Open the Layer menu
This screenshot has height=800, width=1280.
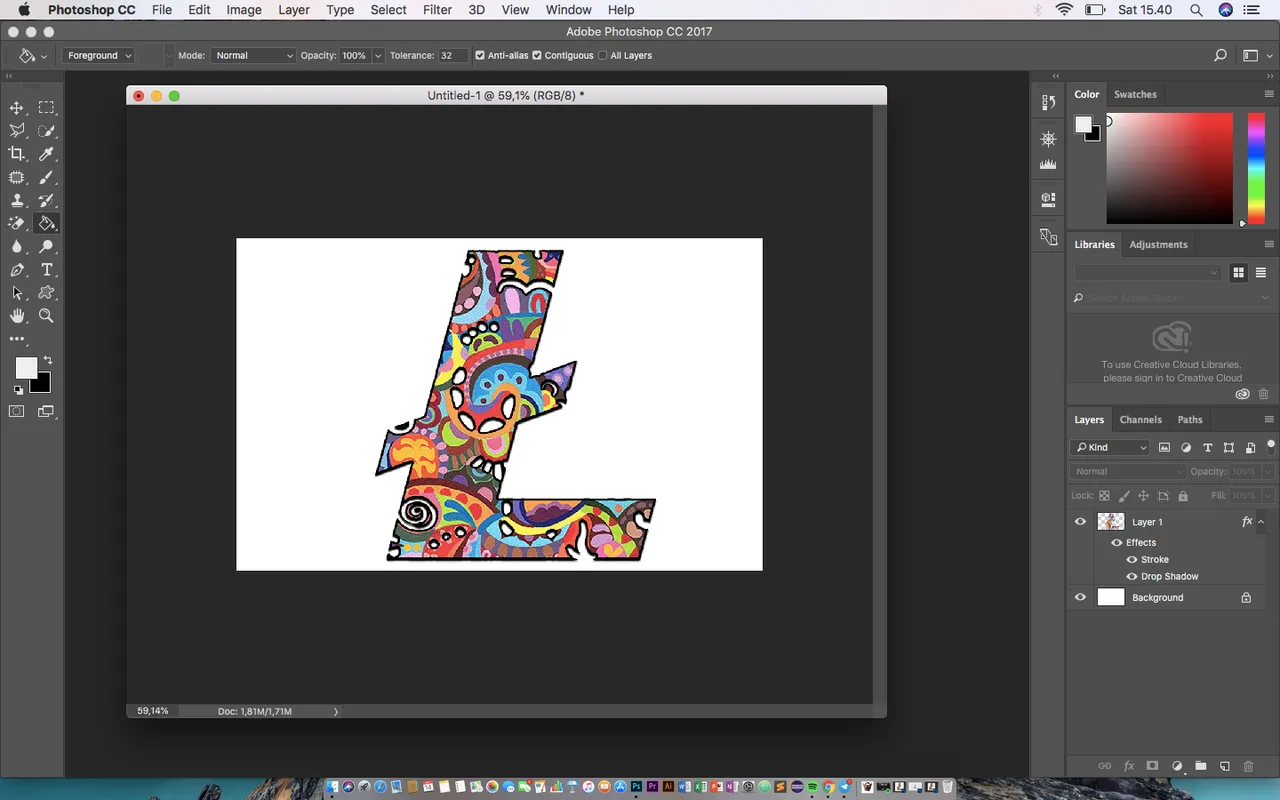click(x=293, y=10)
